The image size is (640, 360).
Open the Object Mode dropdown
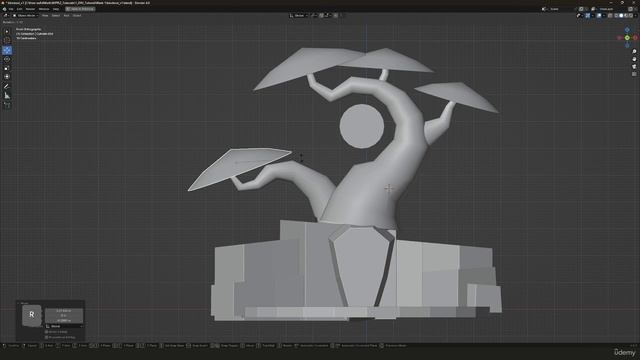point(25,16)
